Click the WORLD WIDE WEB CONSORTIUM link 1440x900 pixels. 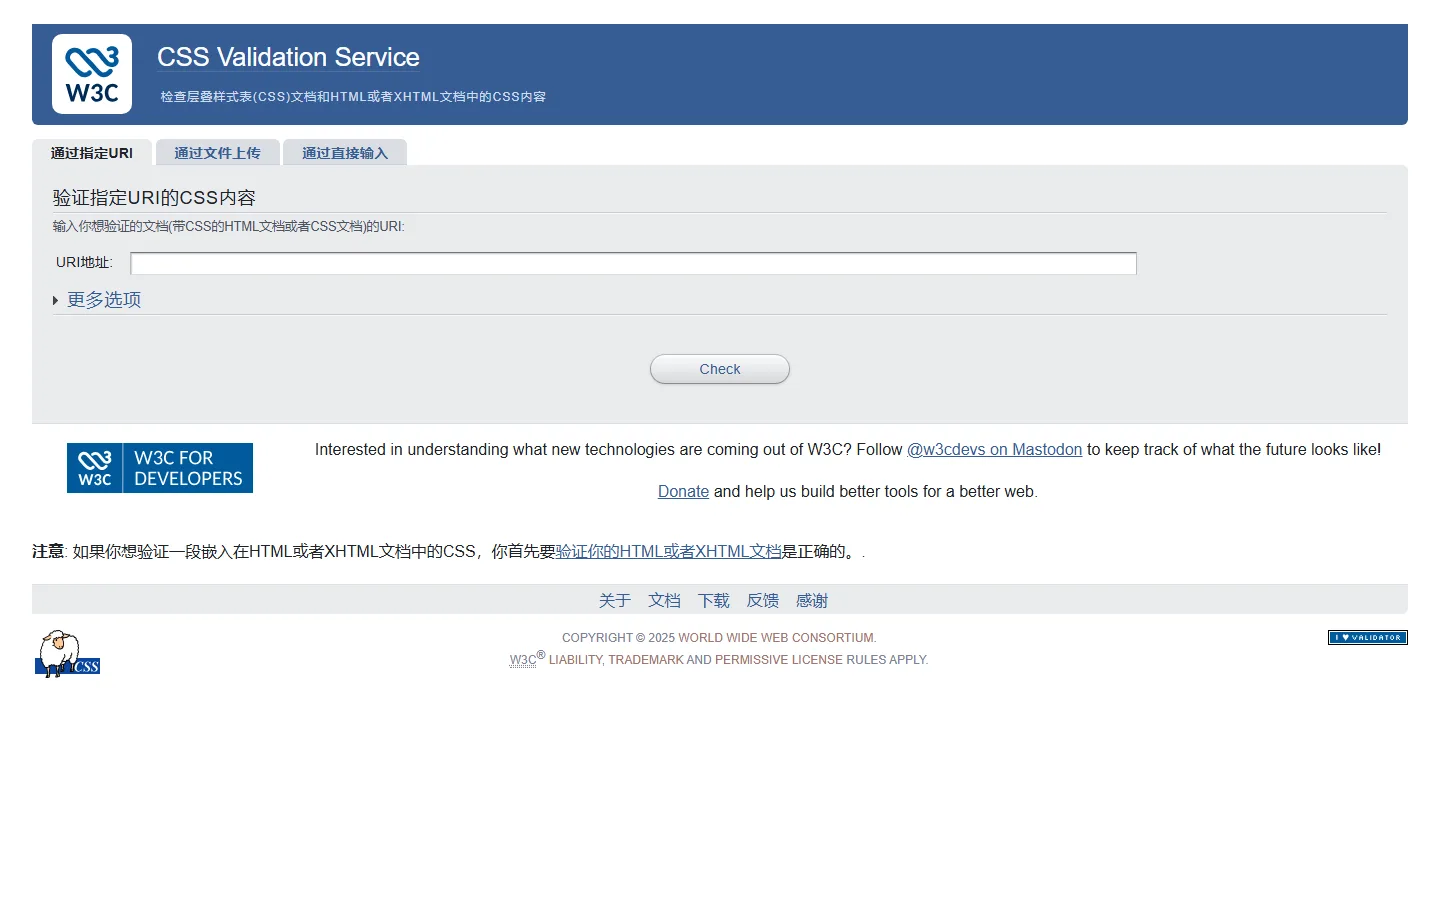(776, 638)
